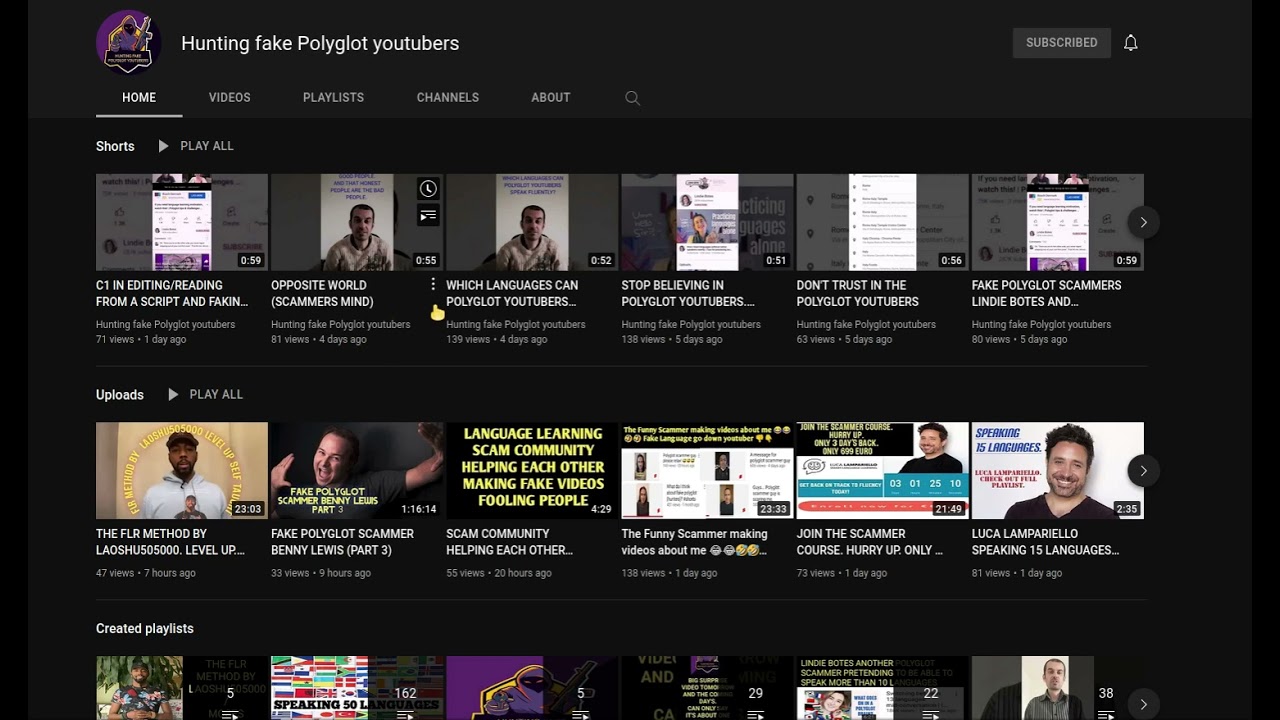Click the notification bell icon

[x=1131, y=43]
